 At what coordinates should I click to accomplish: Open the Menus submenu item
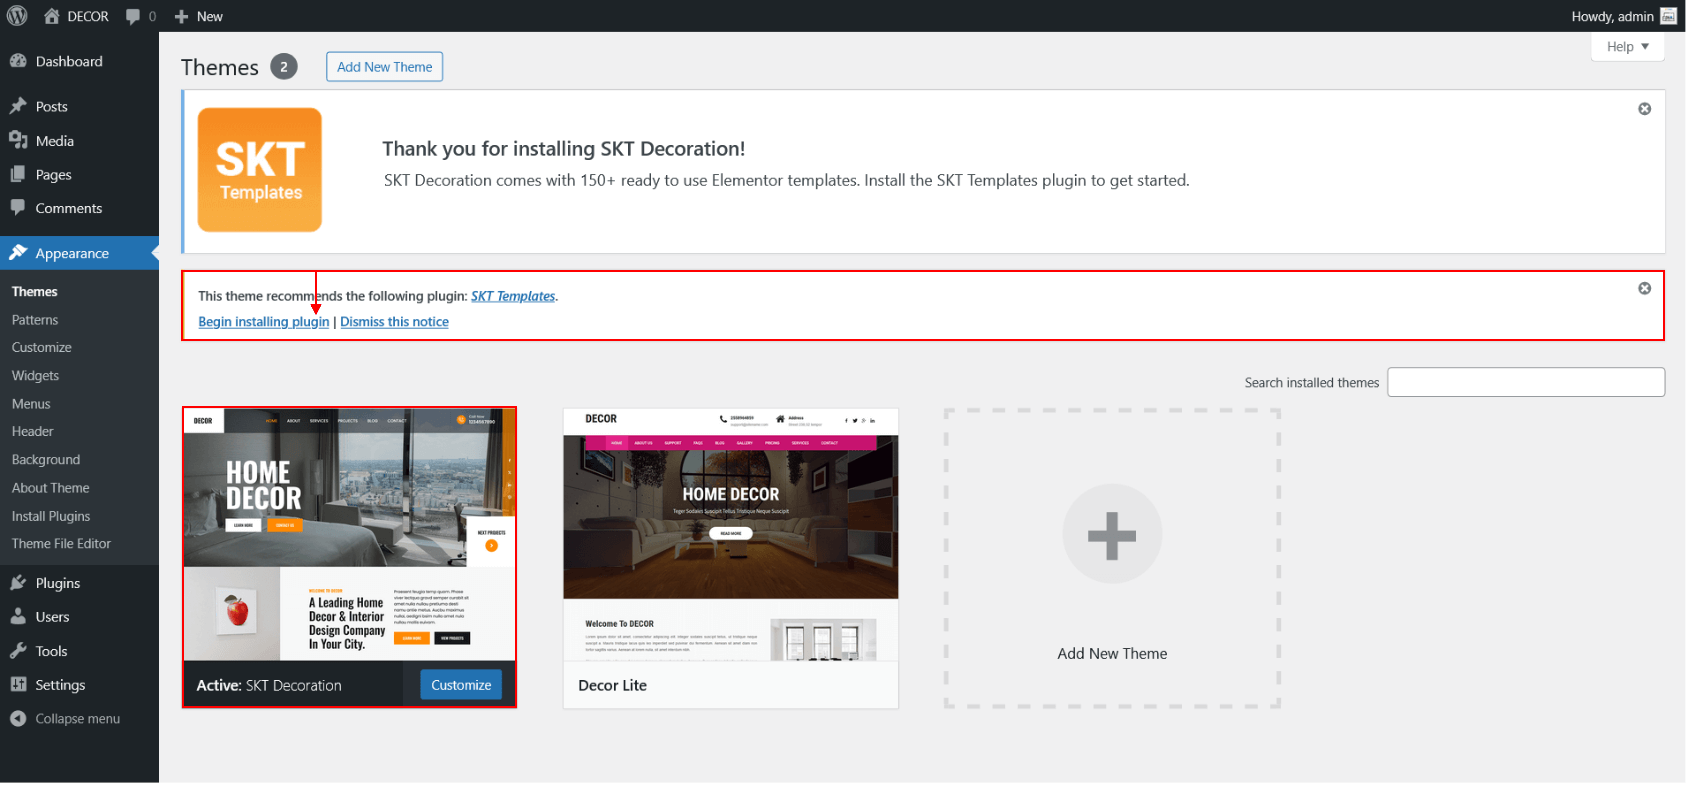pos(31,404)
